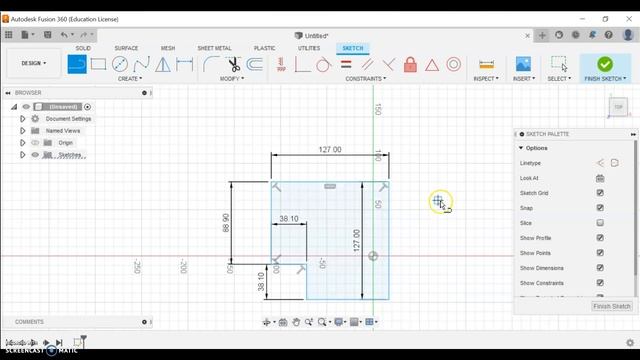Apply Concentric constraint
The image size is (640, 360).
point(453,64)
